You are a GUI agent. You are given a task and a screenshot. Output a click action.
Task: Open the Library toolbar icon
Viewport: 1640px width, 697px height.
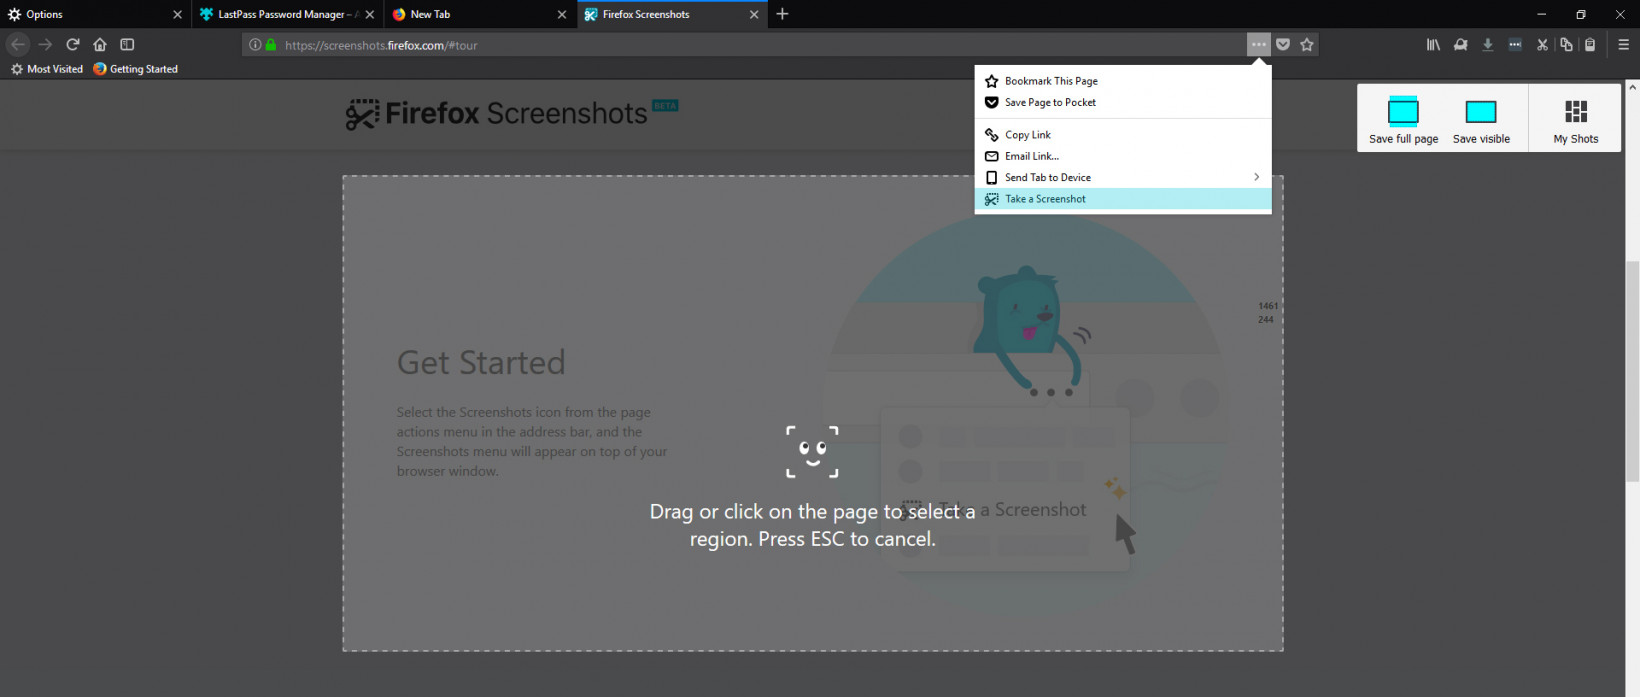click(x=1433, y=44)
